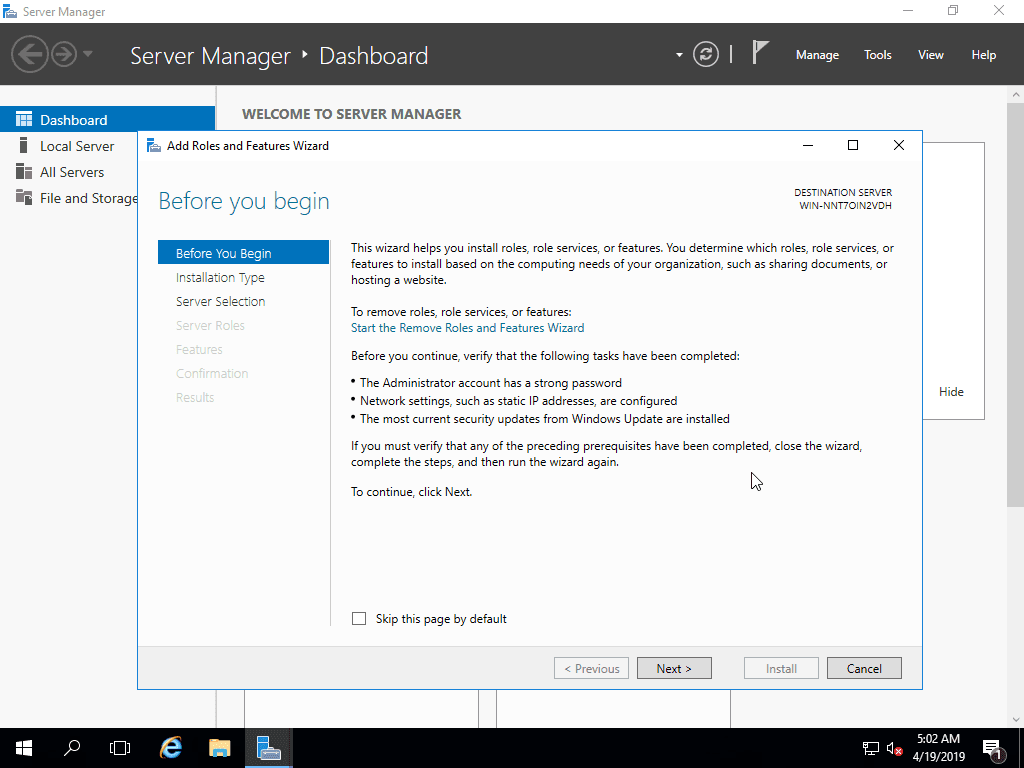
Task: Click the muted volume tray icon
Action: 895,748
